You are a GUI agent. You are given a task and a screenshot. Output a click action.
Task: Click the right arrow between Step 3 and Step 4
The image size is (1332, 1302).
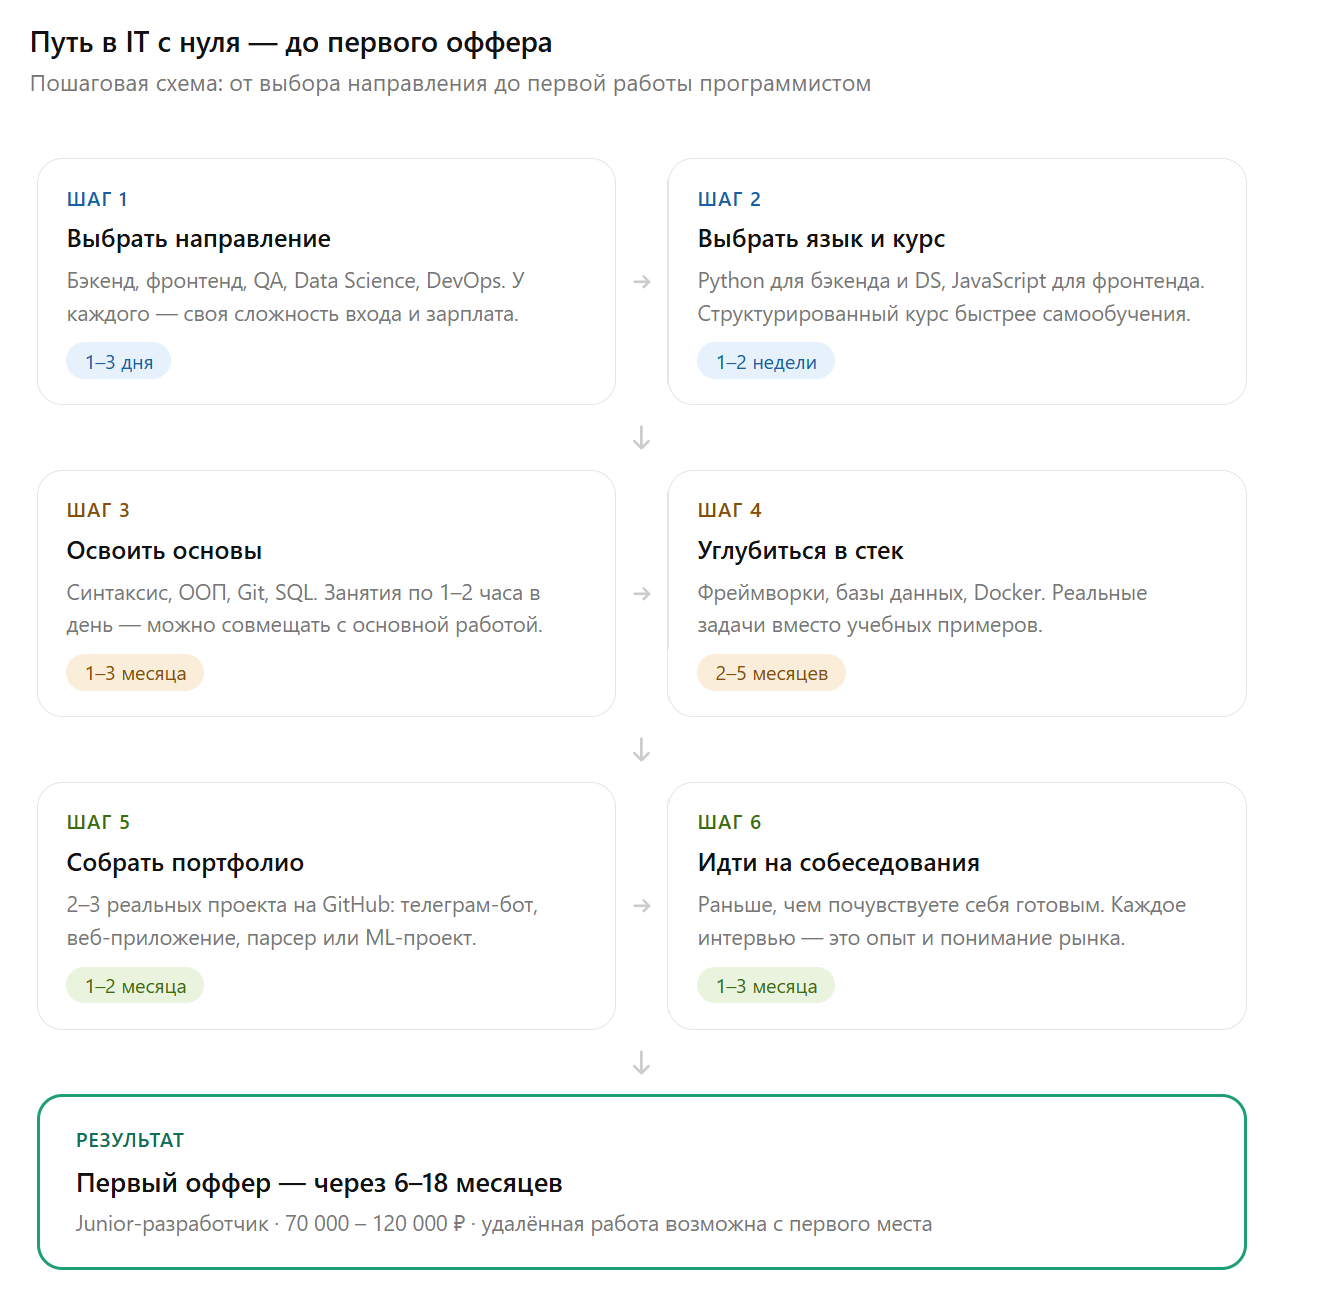[642, 594]
